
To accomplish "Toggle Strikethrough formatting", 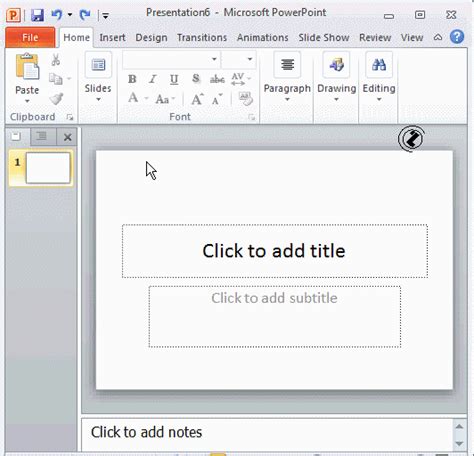I will click(x=217, y=79).
